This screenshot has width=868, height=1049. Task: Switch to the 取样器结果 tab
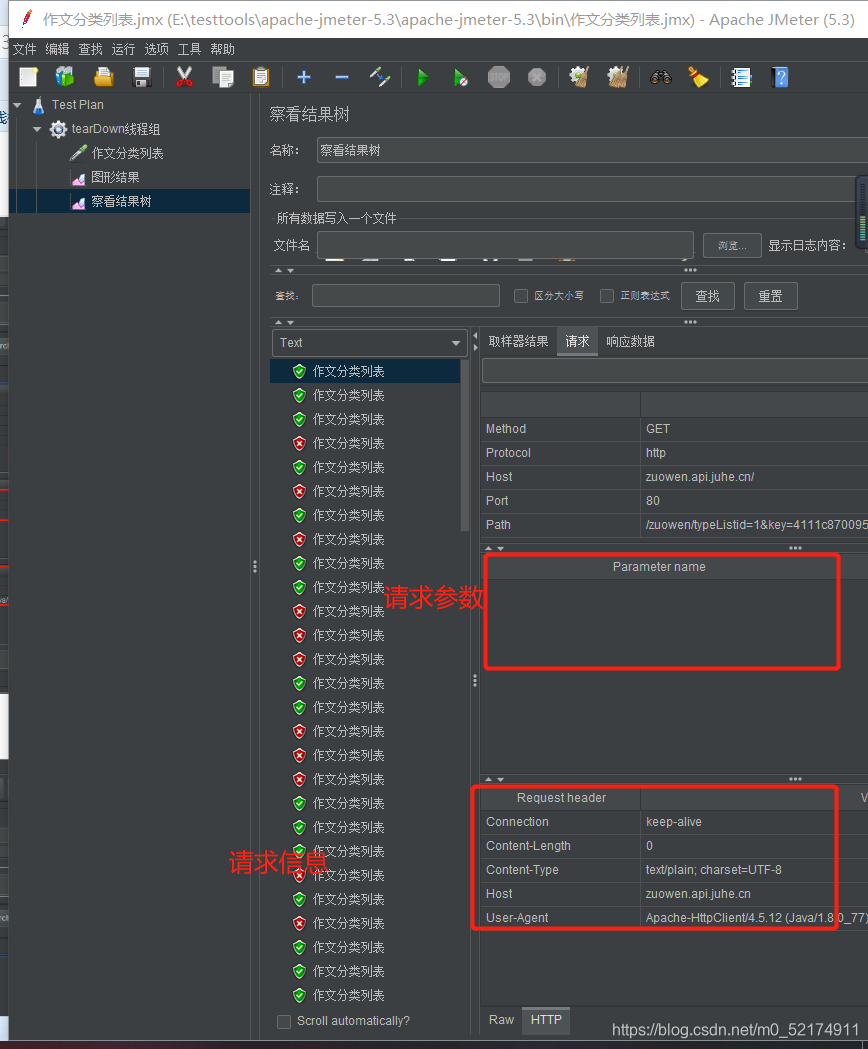tap(518, 342)
